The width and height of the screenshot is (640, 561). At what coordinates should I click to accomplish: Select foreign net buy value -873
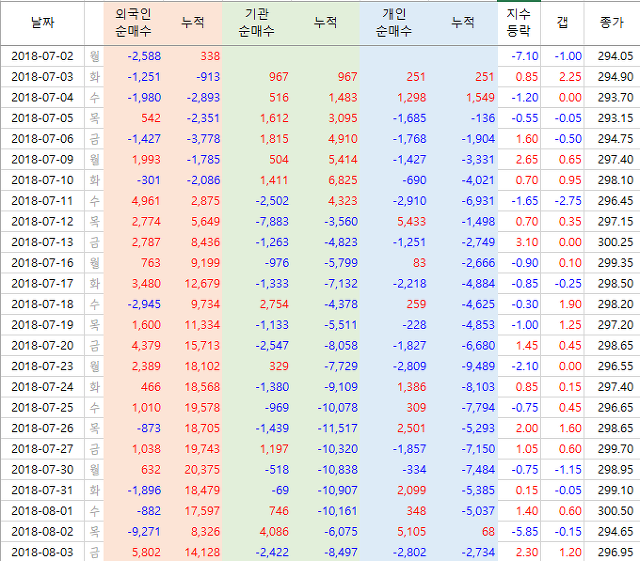[x=149, y=428]
